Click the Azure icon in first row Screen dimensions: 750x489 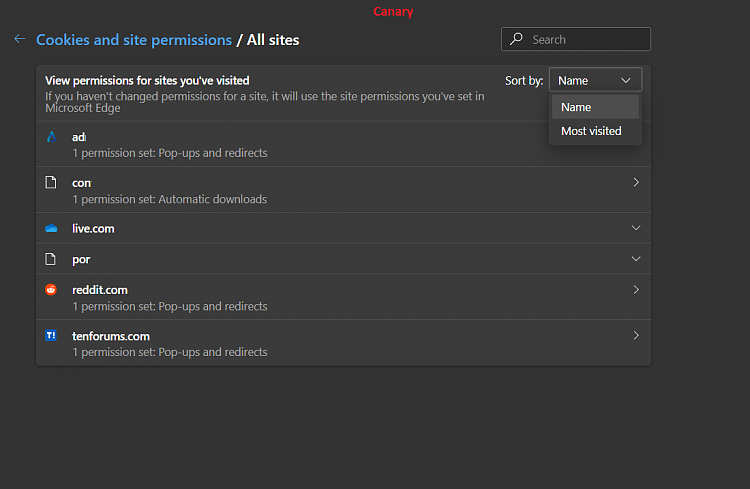point(51,137)
